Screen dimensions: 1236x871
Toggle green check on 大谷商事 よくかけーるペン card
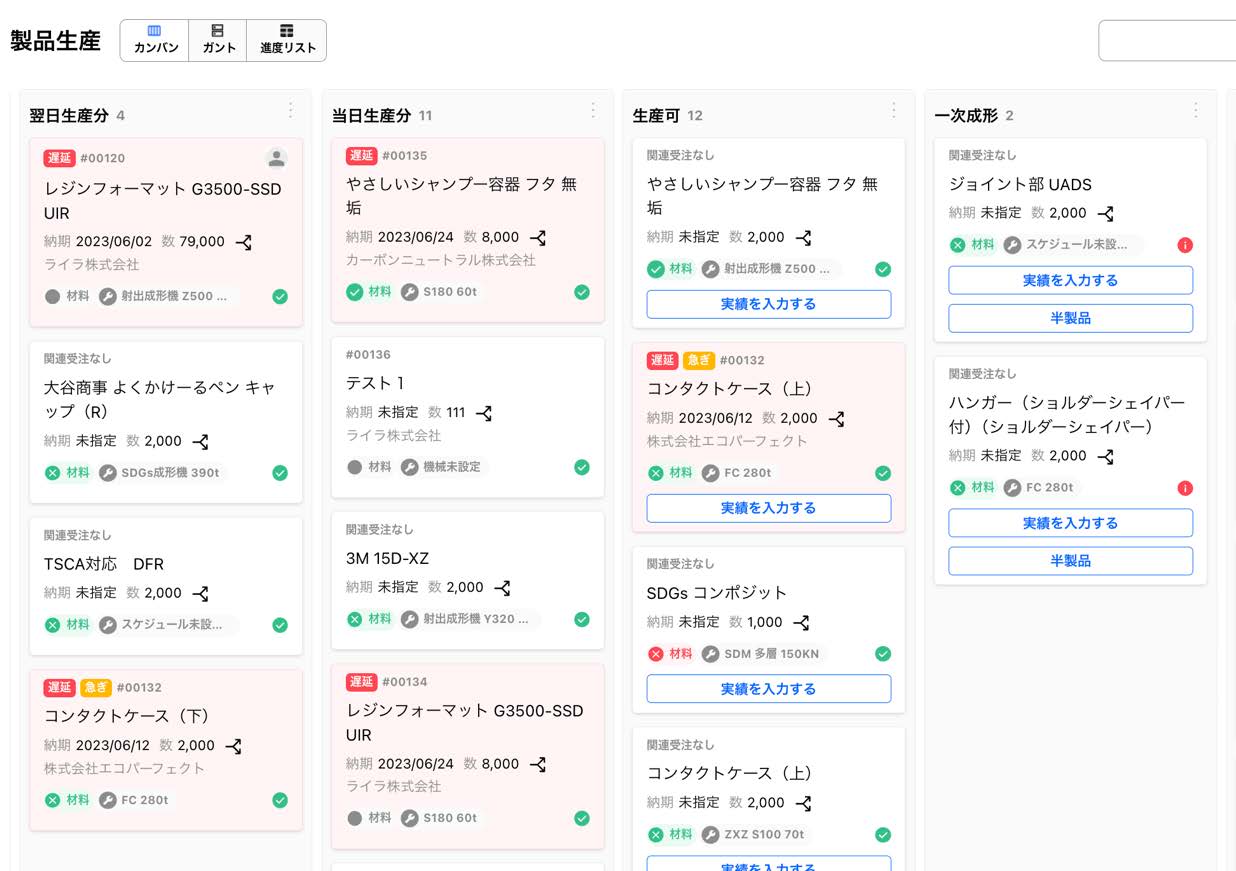pyautogui.click(x=280, y=473)
